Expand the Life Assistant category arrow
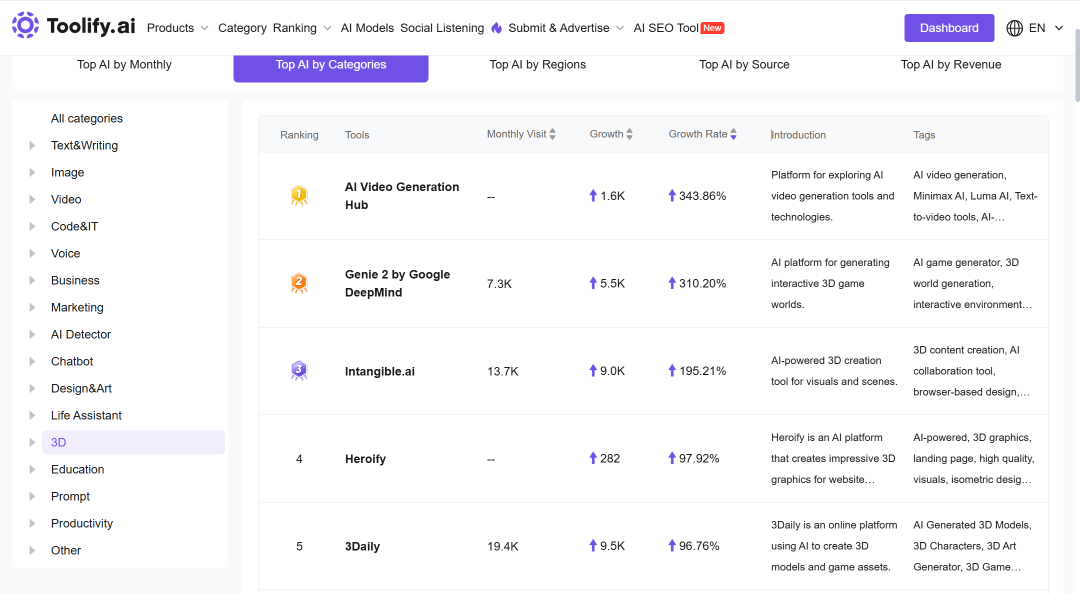 pos(32,416)
